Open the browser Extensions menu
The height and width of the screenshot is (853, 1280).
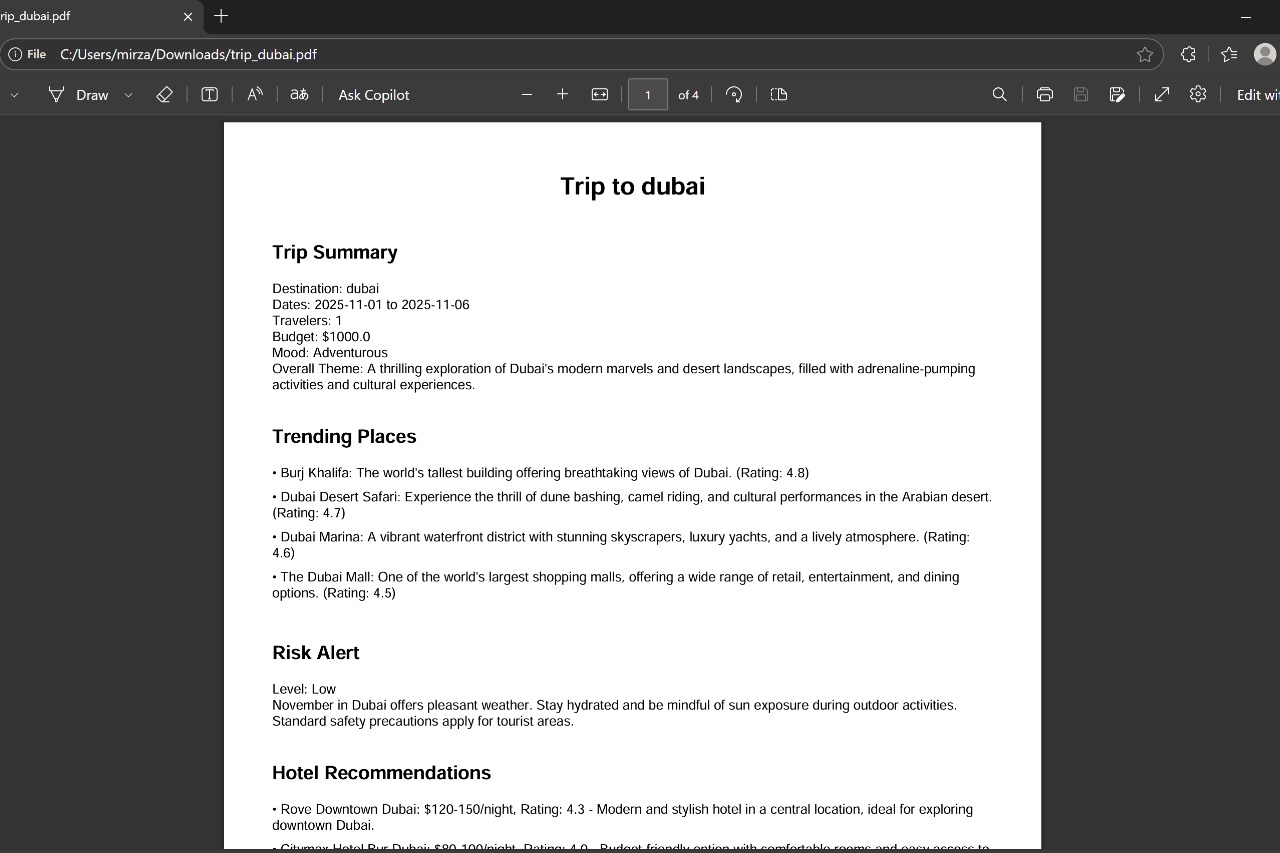1188,54
